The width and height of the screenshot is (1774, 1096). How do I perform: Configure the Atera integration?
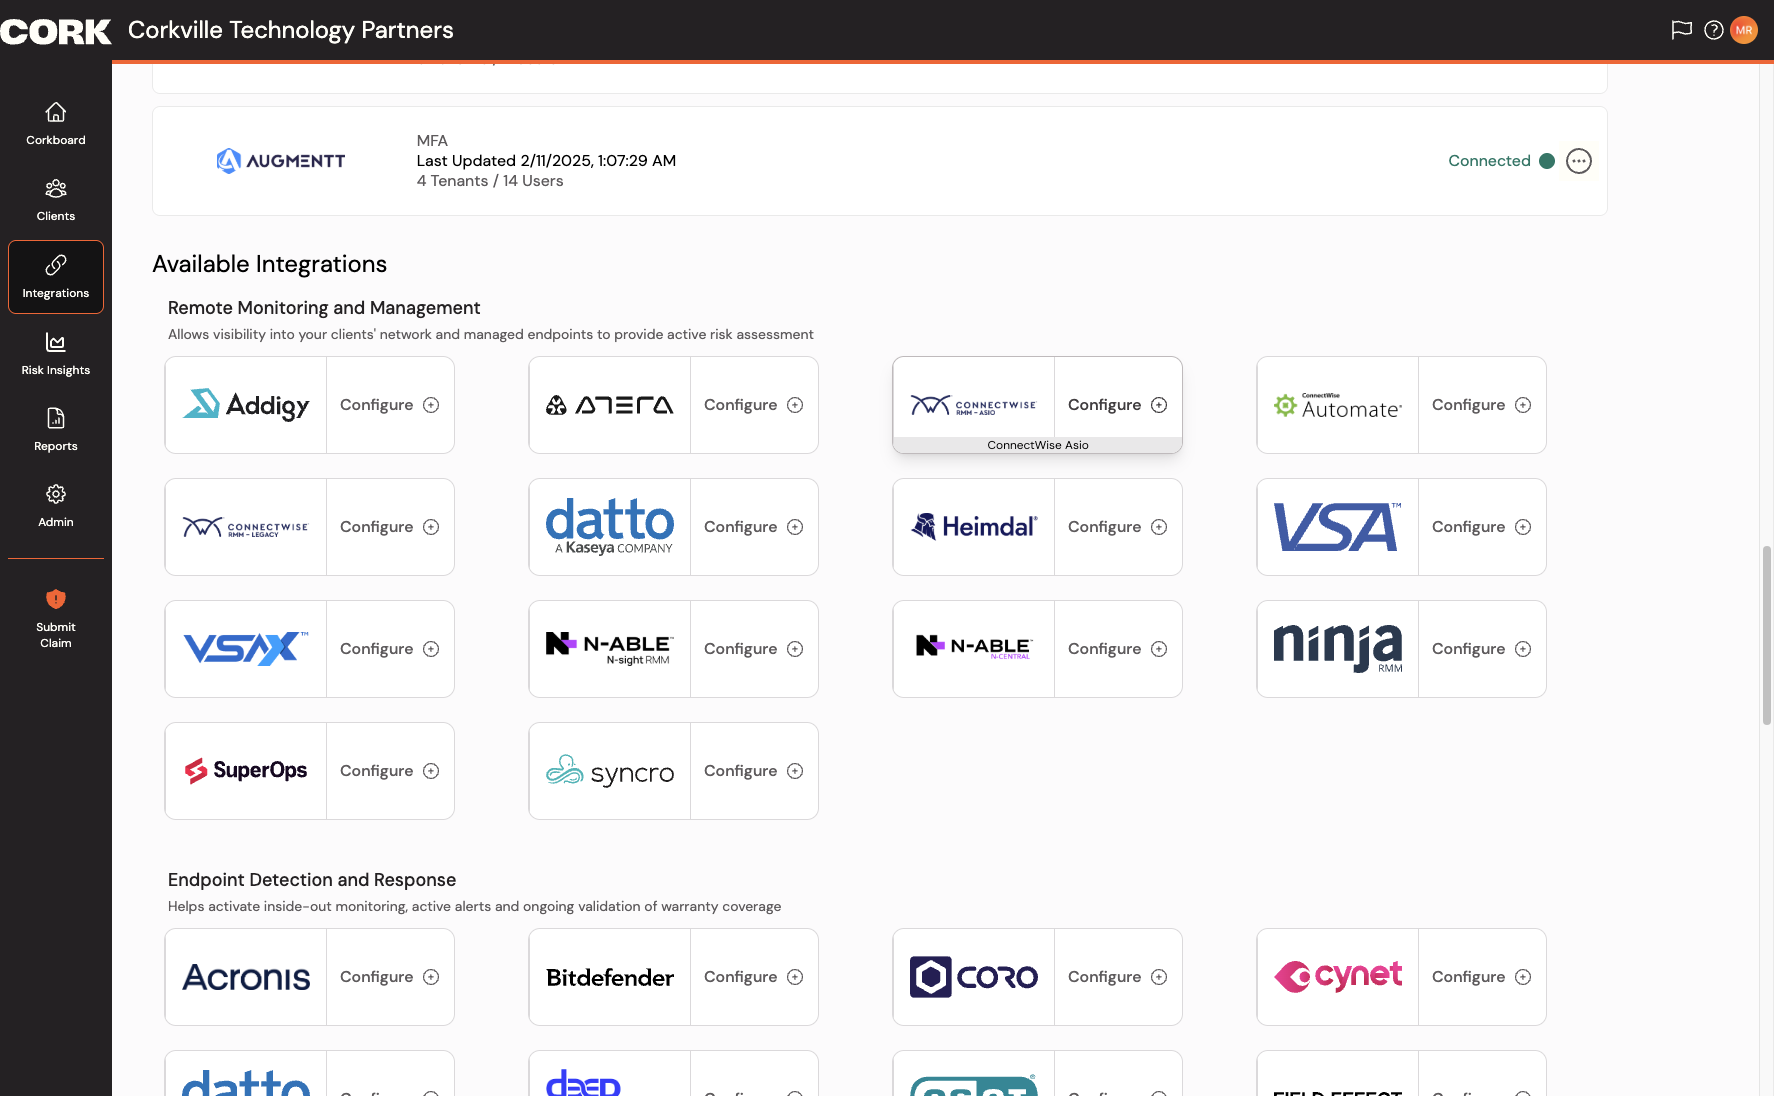click(x=754, y=405)
